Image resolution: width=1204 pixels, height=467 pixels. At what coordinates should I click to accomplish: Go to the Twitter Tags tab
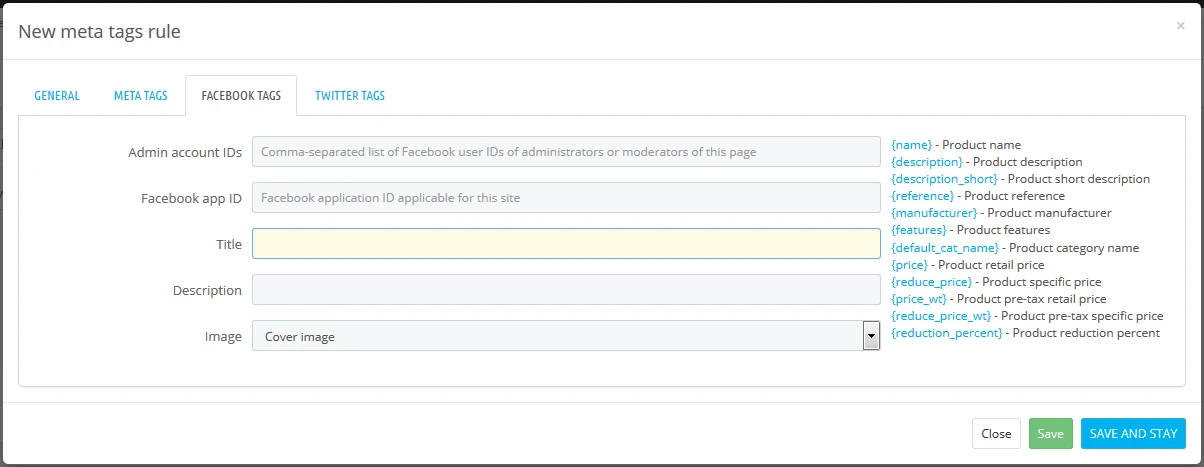pyautogui.click(x=350, y=96)
